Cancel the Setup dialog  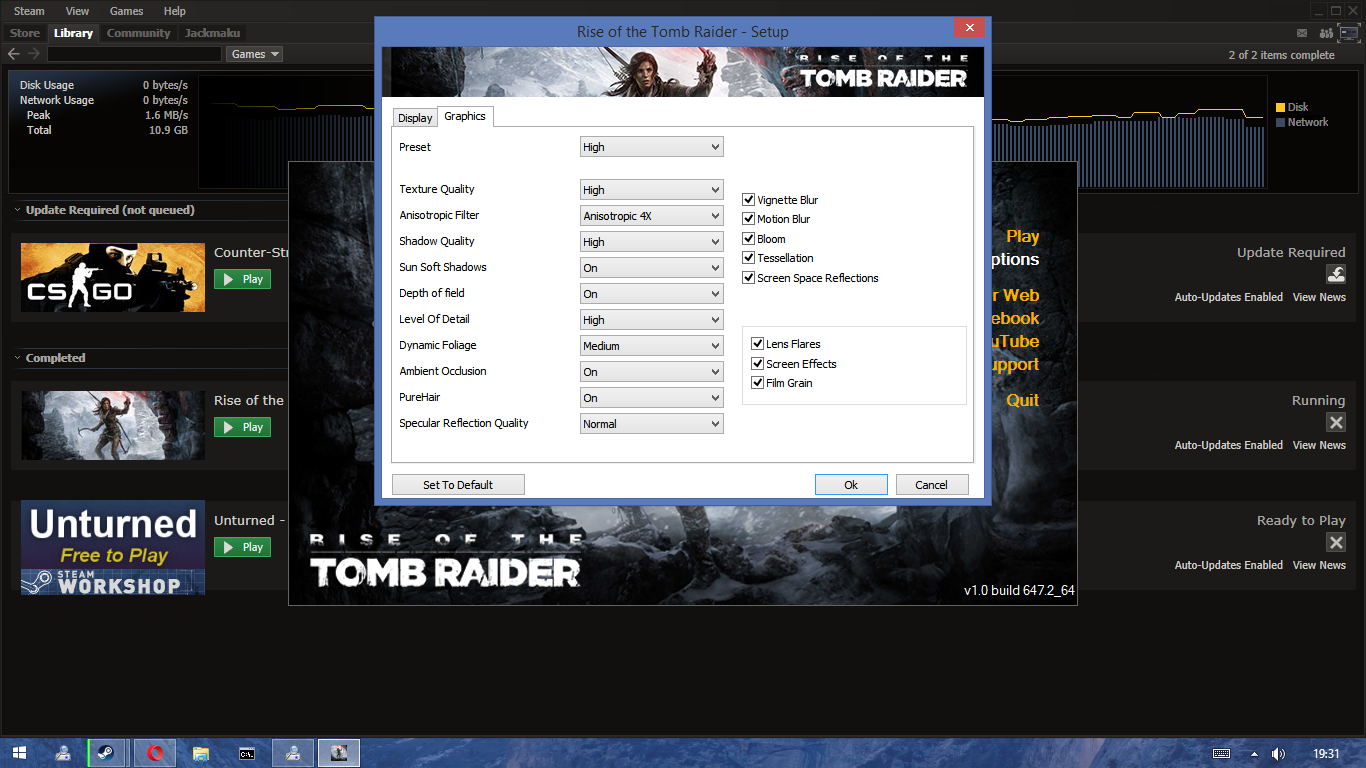click(x=931, y=485)
